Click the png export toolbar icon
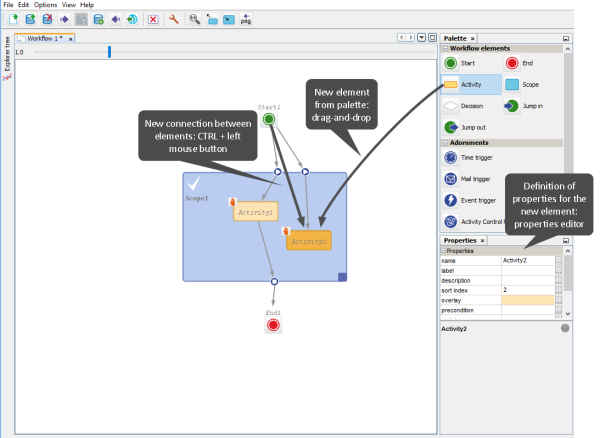This screenshot has height=438, width=600. click(246, 19)
